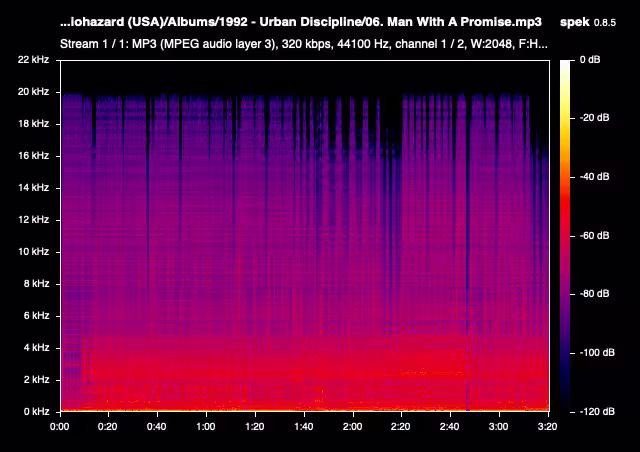640x452 pixels.
Task: Click the 4 kHz frequency label
Action: coord(36,347)
